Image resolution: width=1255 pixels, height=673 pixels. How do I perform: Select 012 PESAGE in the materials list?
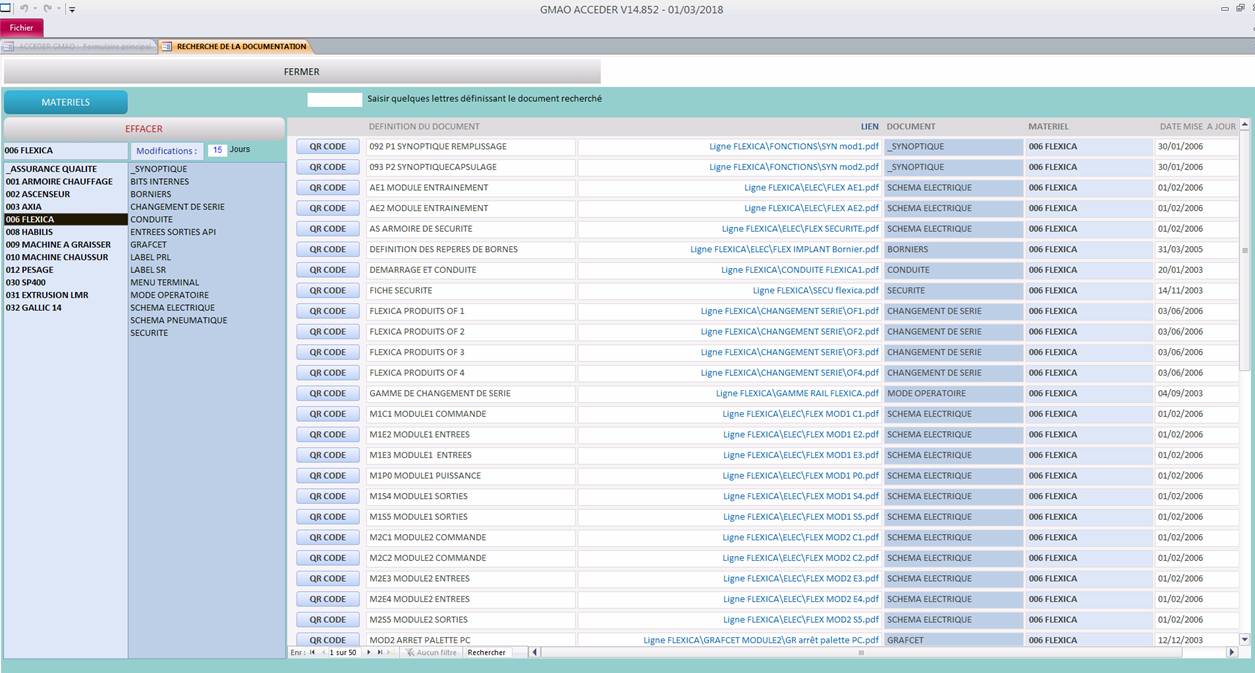(x=65, y=270)
